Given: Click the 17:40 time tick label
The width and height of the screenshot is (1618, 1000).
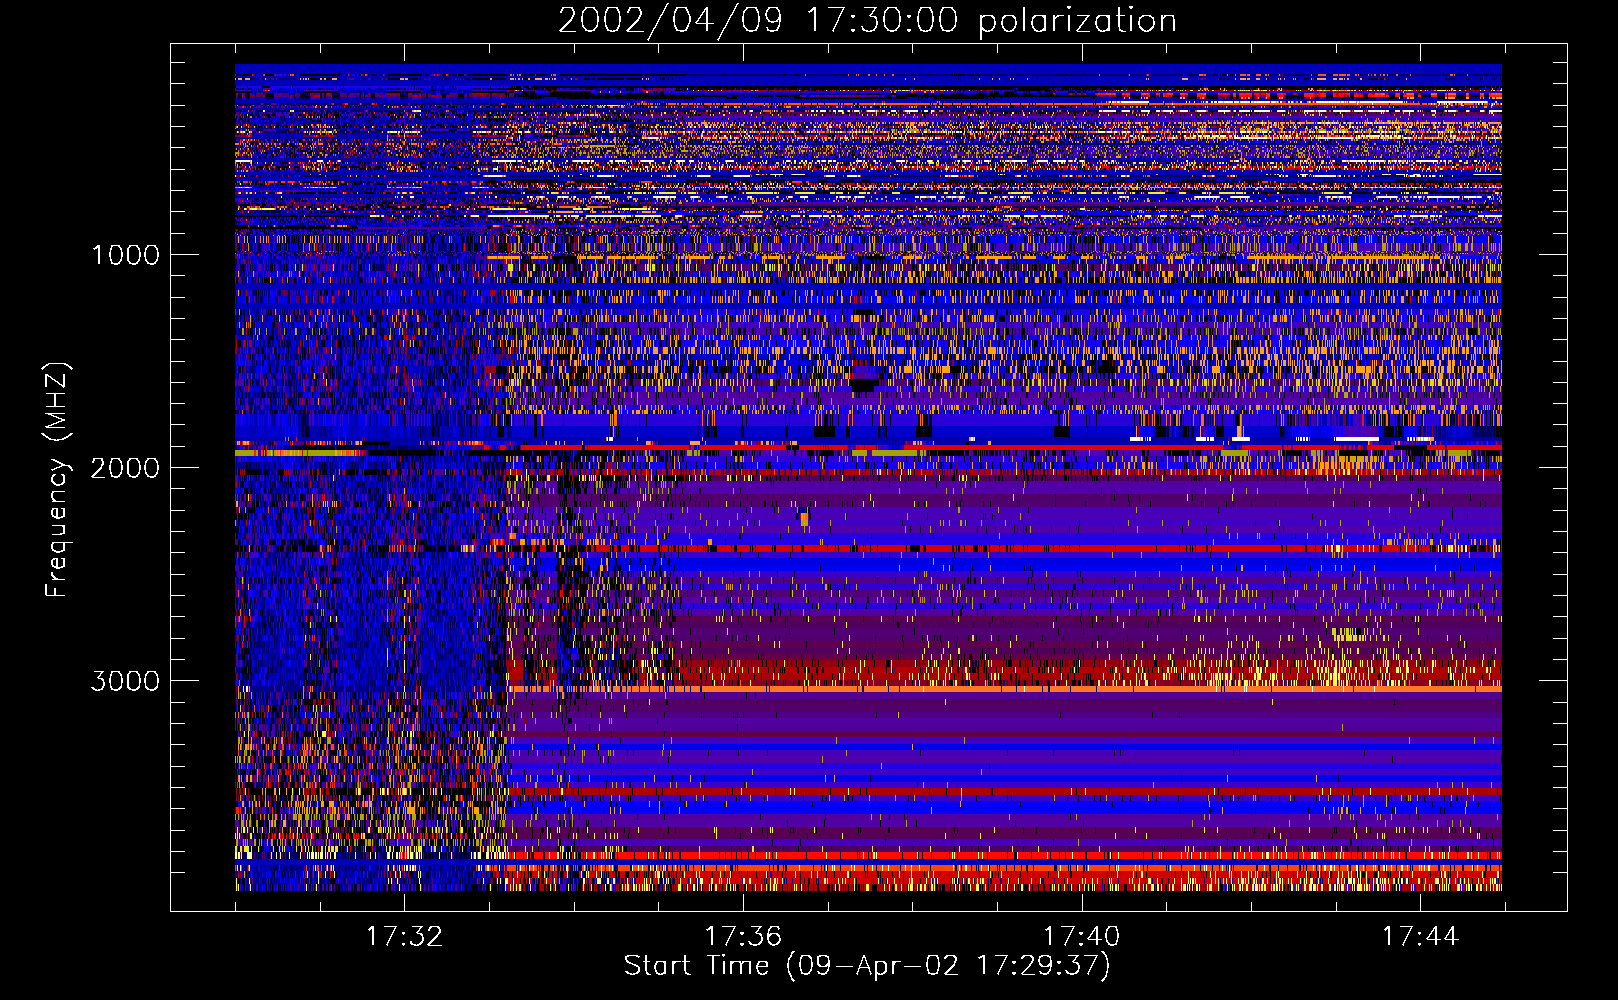Looking at the screenshot, I should (x=1082, y=937).
